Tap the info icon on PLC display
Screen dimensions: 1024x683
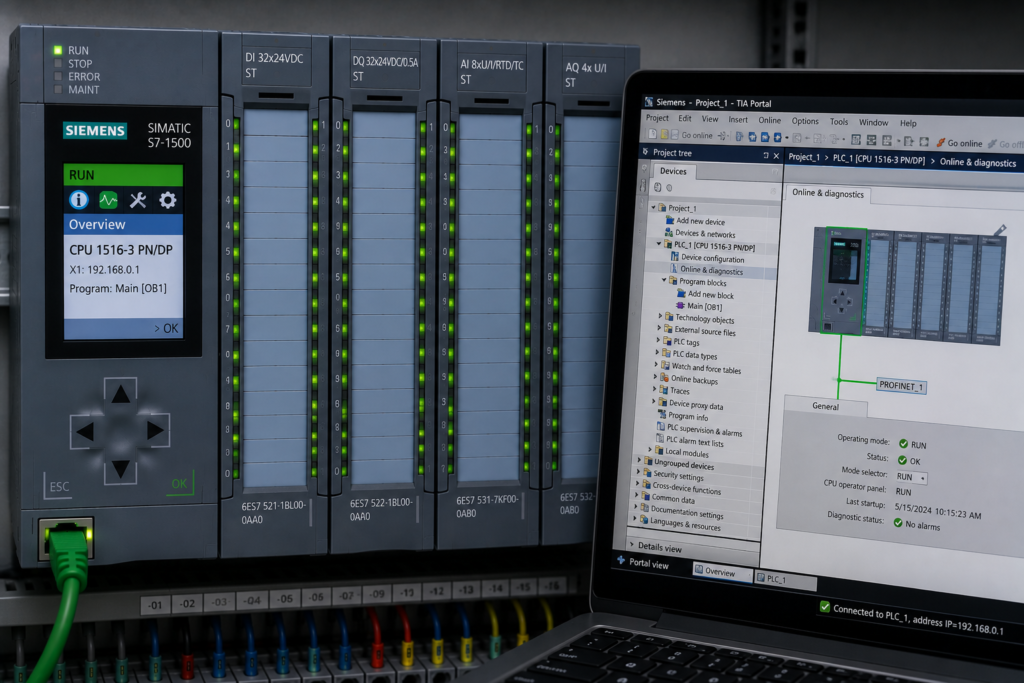tap(78, 199)
